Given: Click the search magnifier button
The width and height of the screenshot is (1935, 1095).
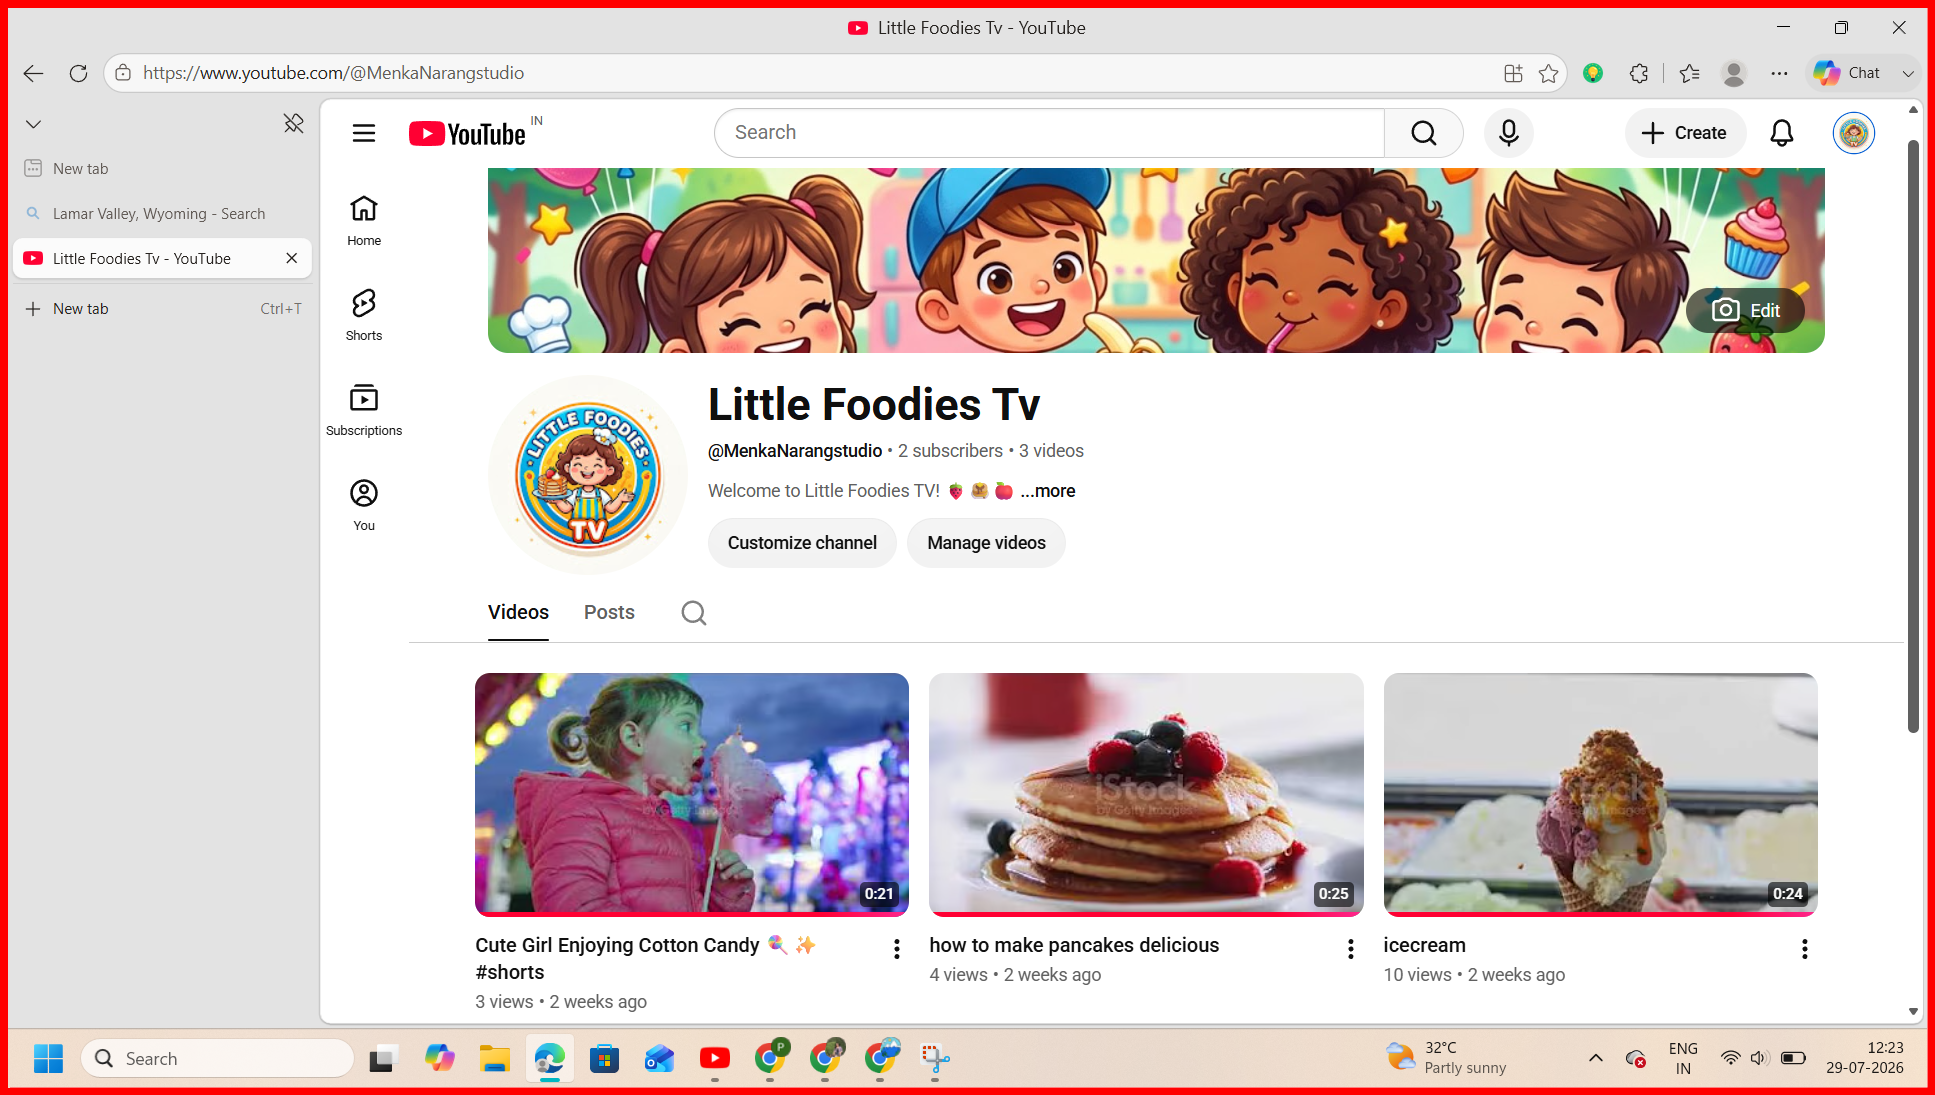Looking at the screenshot, I should pyautogui.click(x=1423, y=133).
